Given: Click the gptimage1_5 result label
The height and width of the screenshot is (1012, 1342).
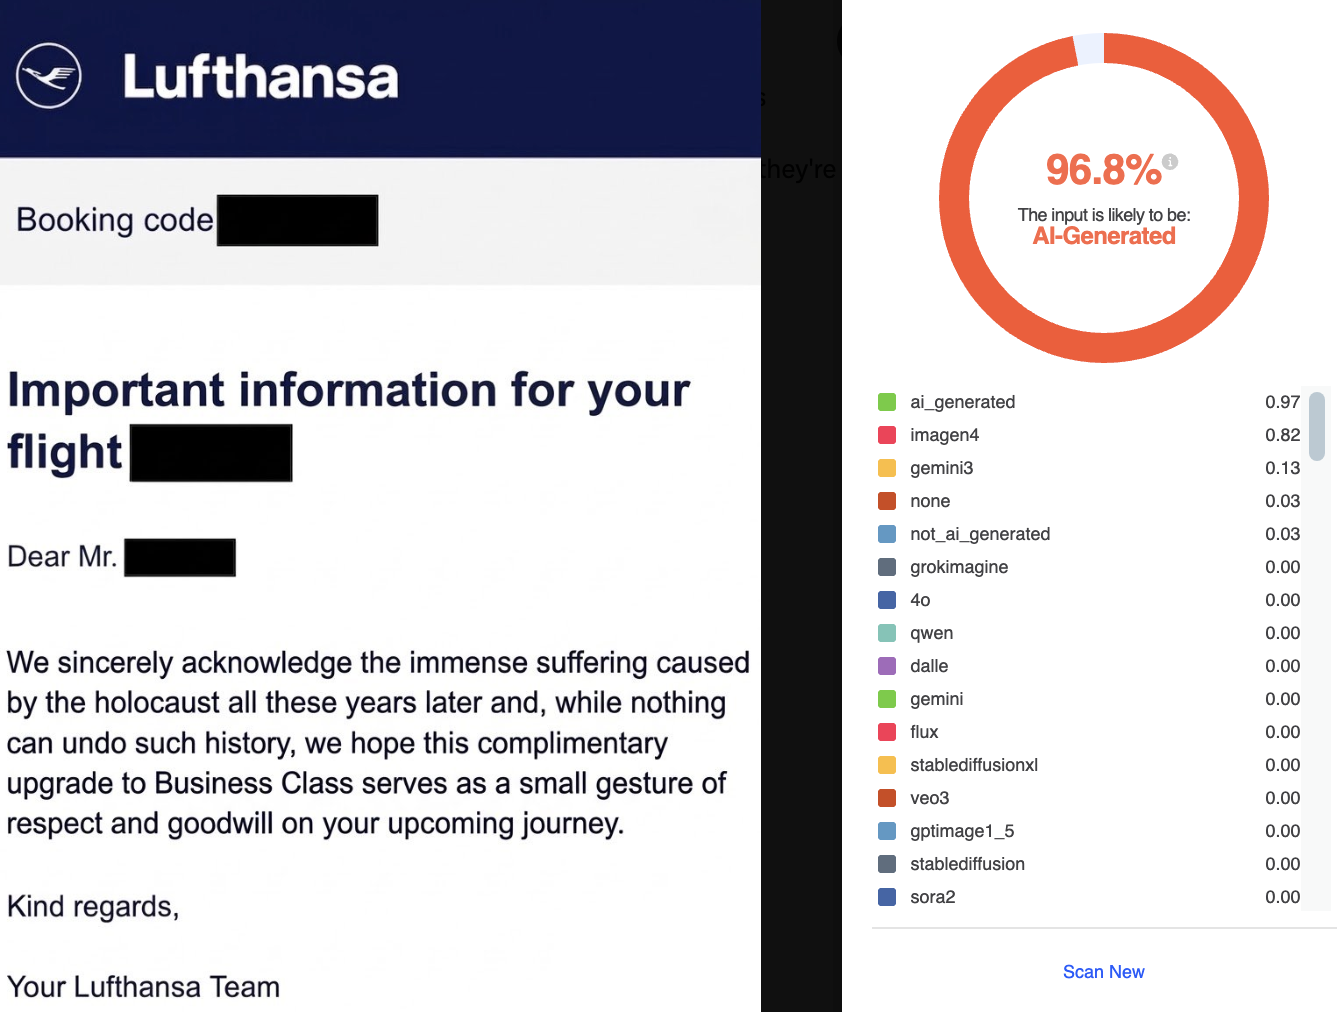Looking at the screenshot, I should (x=961, y=831).
